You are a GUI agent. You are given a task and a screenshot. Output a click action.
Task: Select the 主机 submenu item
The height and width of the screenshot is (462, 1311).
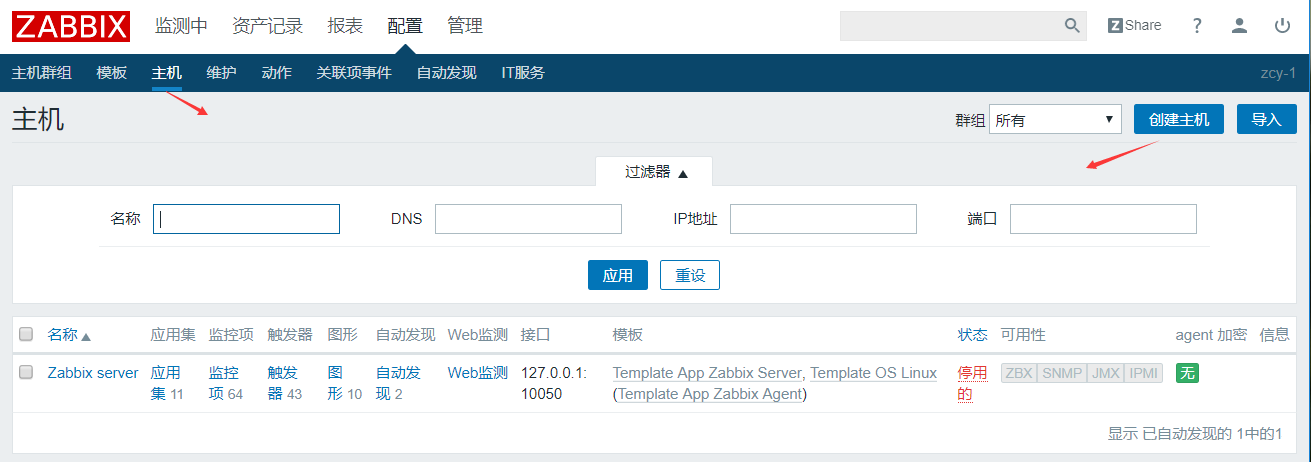click(x=167, y=73)
